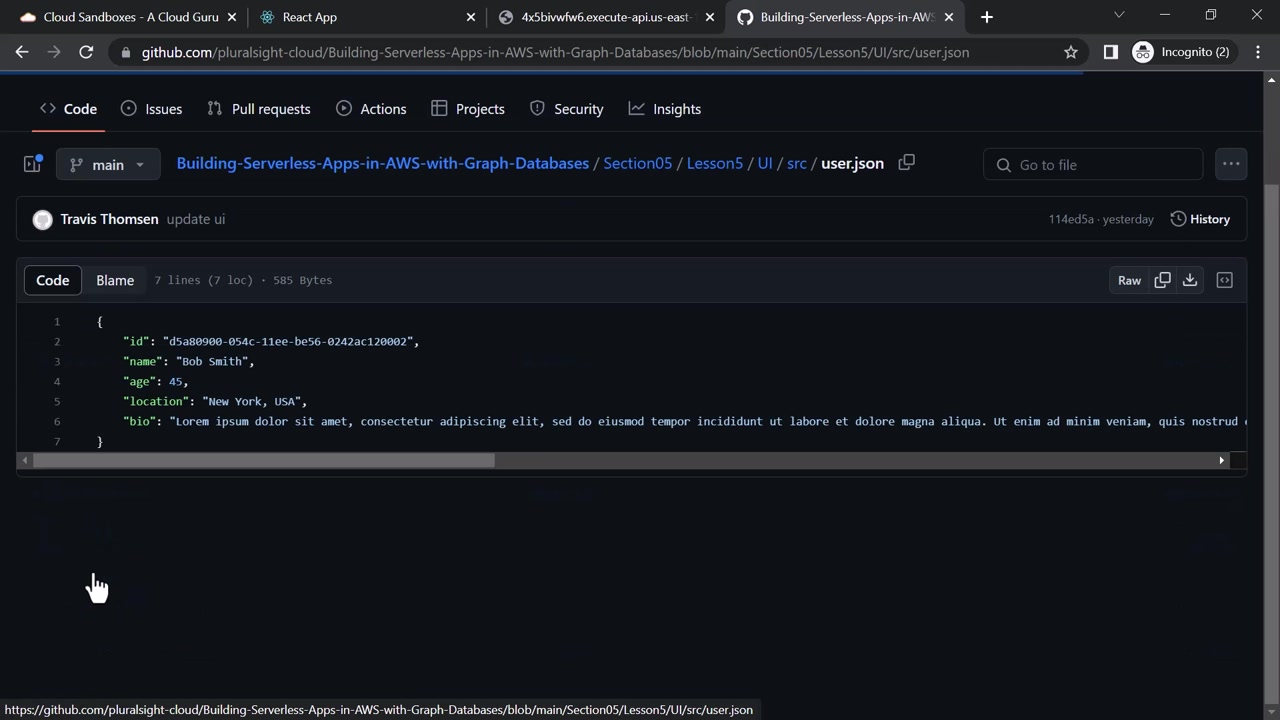Copy the file path with the copy icon
Viewport: 1280px width, 720px height.
pos(906,163)
